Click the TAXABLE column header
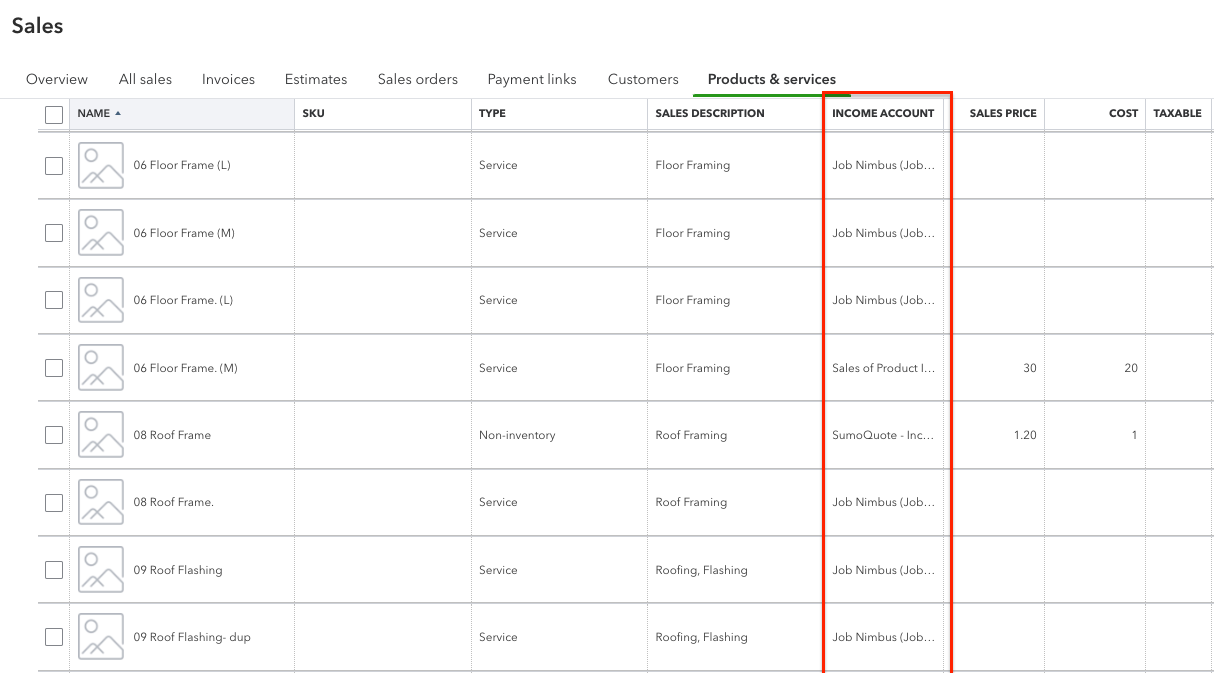 tap(1178, 113)
